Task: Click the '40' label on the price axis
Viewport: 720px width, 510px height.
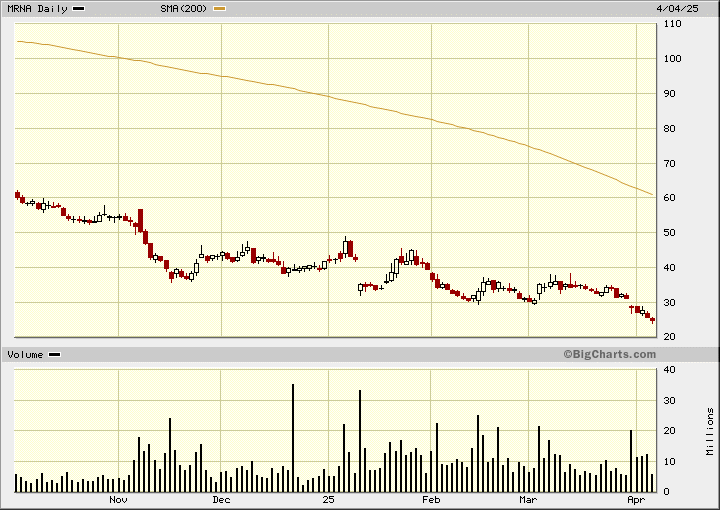Action: tap(670, 268)
